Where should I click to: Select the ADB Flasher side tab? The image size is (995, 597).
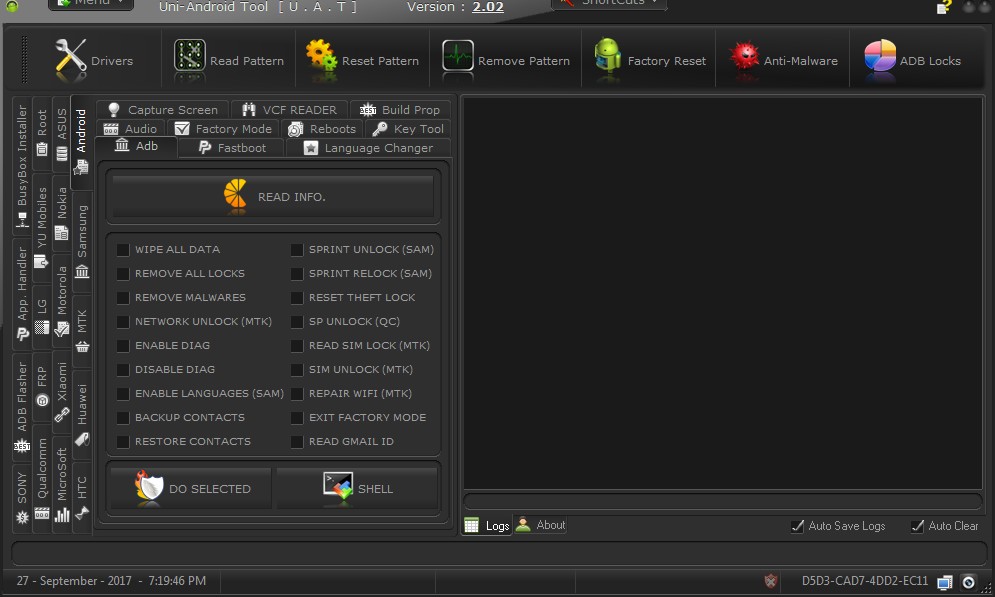(22, 406)
